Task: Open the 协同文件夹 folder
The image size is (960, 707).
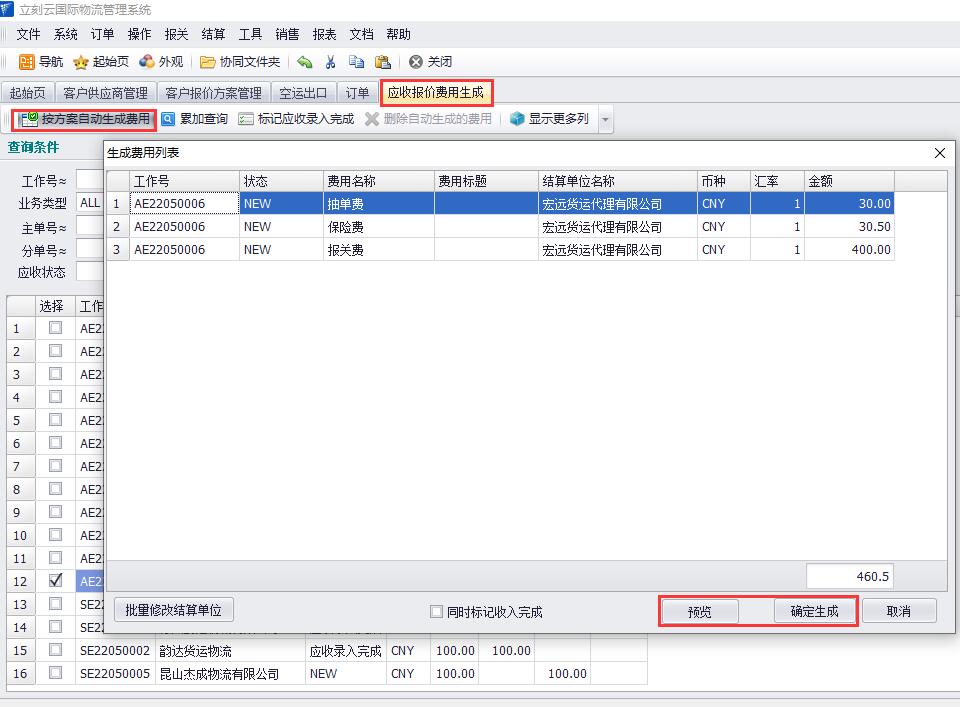Action: [208, 62]
